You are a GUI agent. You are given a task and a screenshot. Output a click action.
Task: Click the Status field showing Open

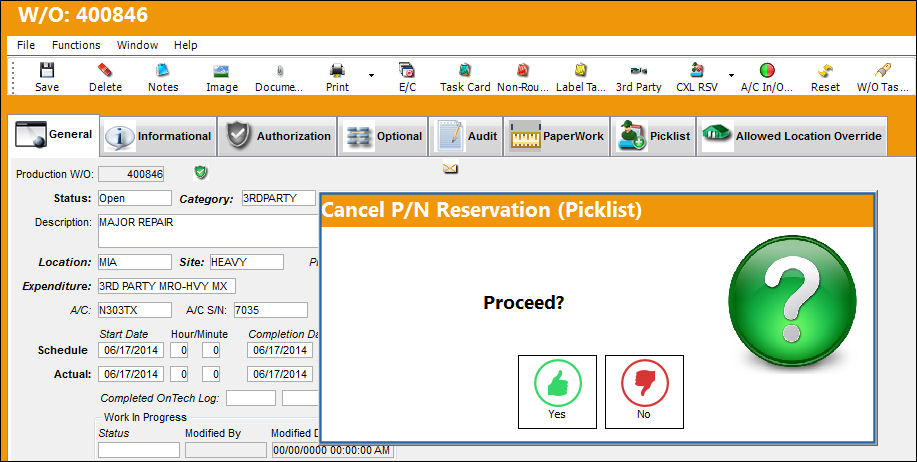point(135,198)
